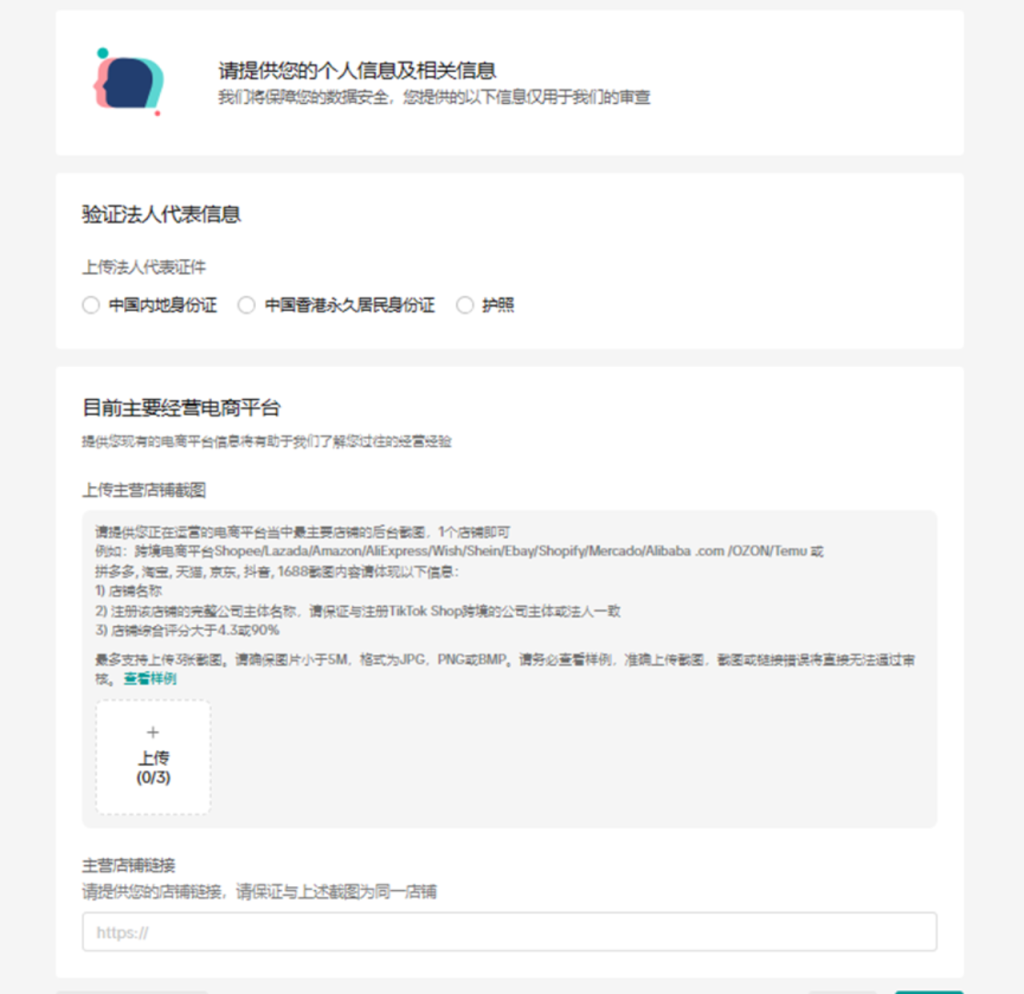
Task: Click the 请提供您的个人信息及相关信息 title
Action: pos(357,70)
